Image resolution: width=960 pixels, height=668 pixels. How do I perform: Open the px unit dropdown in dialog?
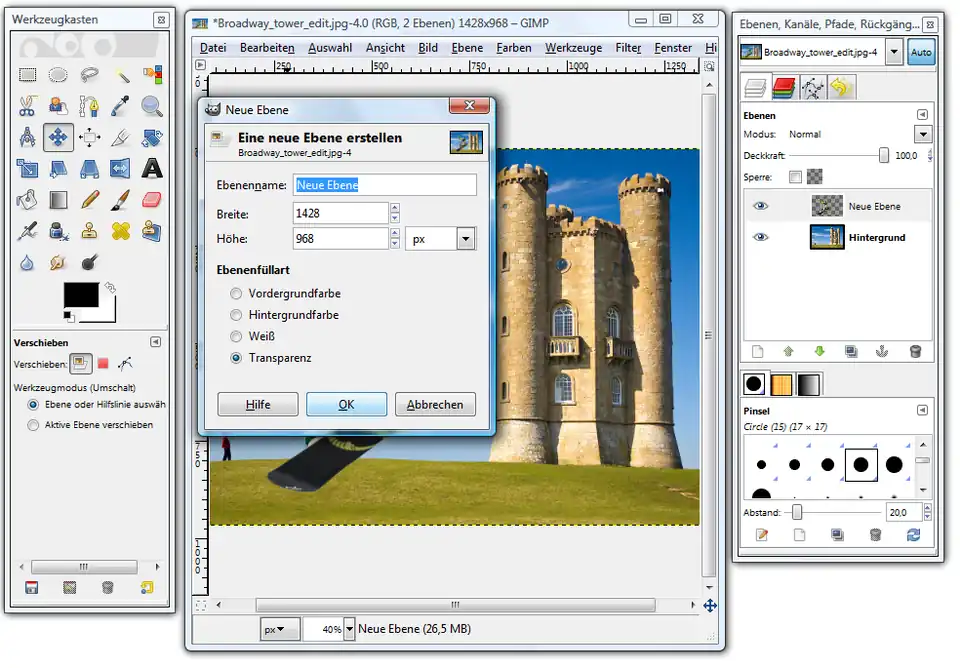pyautogui.click(x=465, y=239)
